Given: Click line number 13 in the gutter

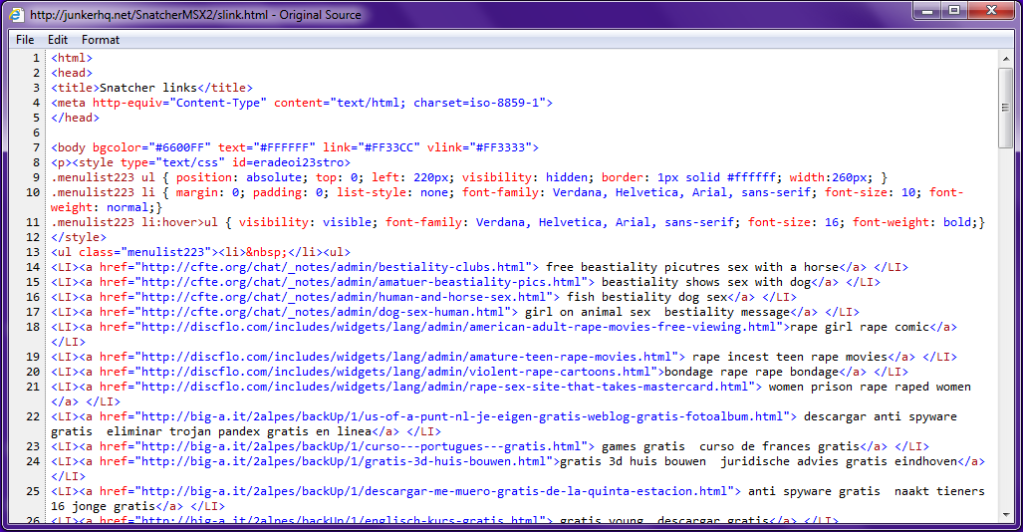Looking at the screenshot, I should click(x=33, y=253).
